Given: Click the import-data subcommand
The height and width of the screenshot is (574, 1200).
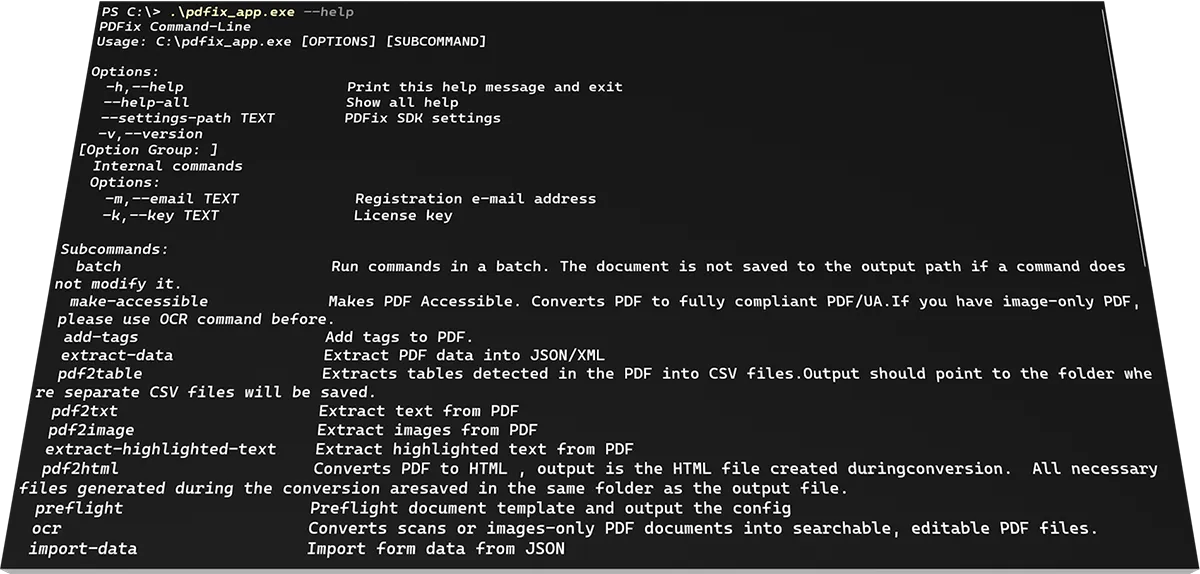Looking at the screenshot, I should 83,549.
